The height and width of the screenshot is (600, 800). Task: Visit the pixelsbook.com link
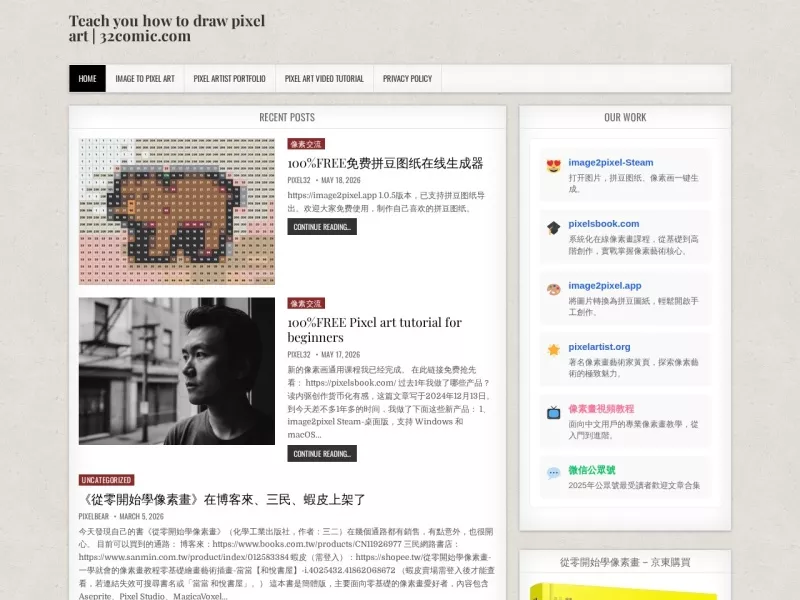point(604,223)
